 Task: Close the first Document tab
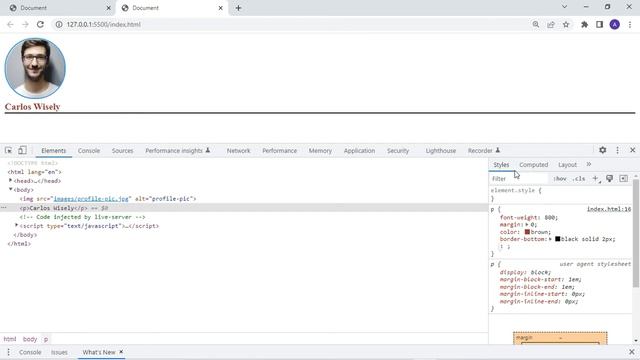[x=108, y=8]
